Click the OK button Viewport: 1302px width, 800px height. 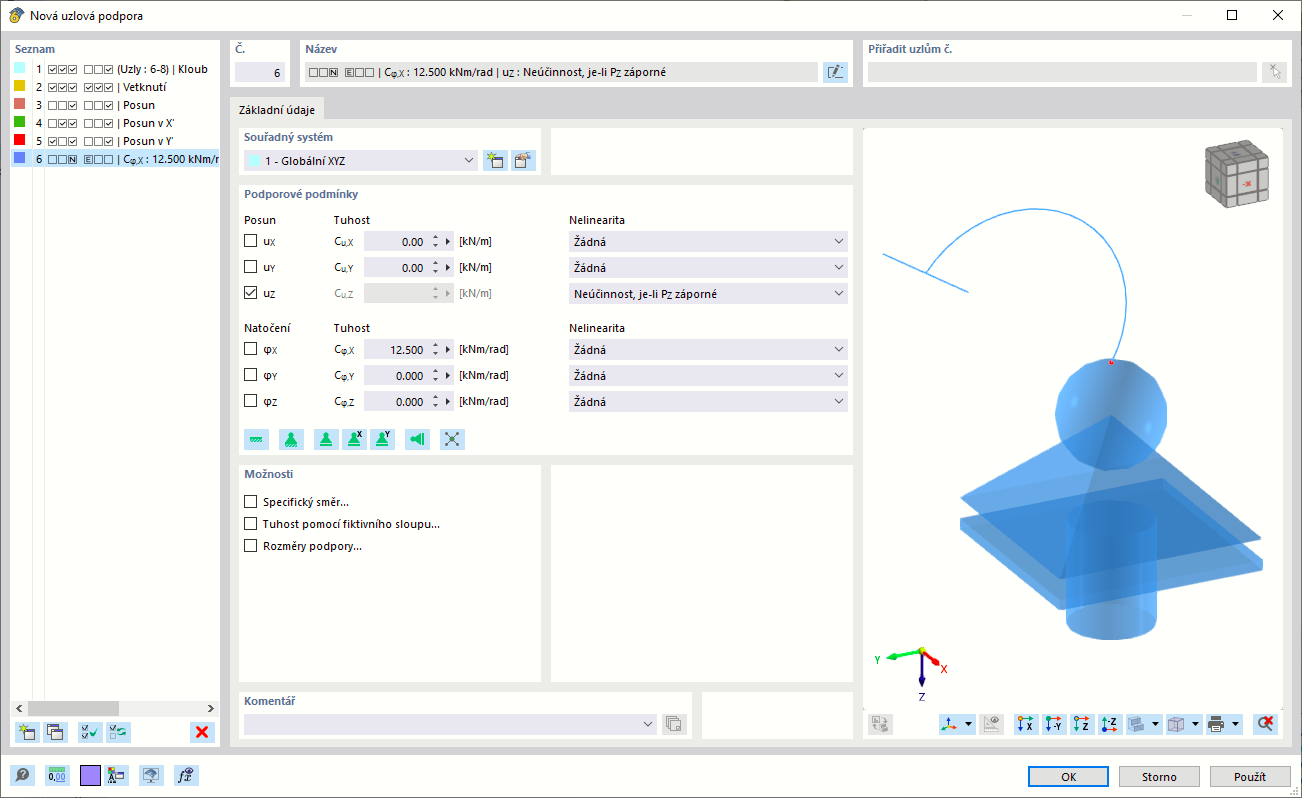tap(1068, 777)
